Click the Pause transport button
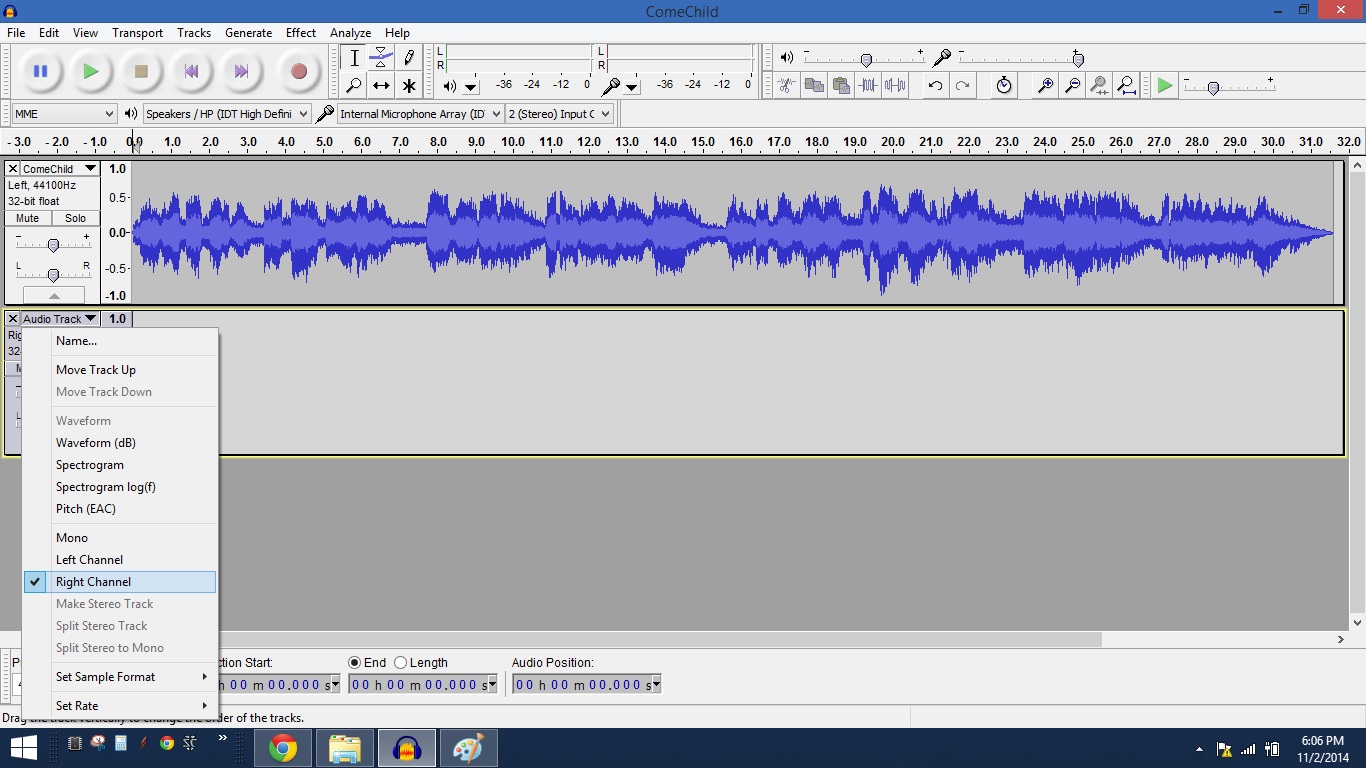 (41, 71)
